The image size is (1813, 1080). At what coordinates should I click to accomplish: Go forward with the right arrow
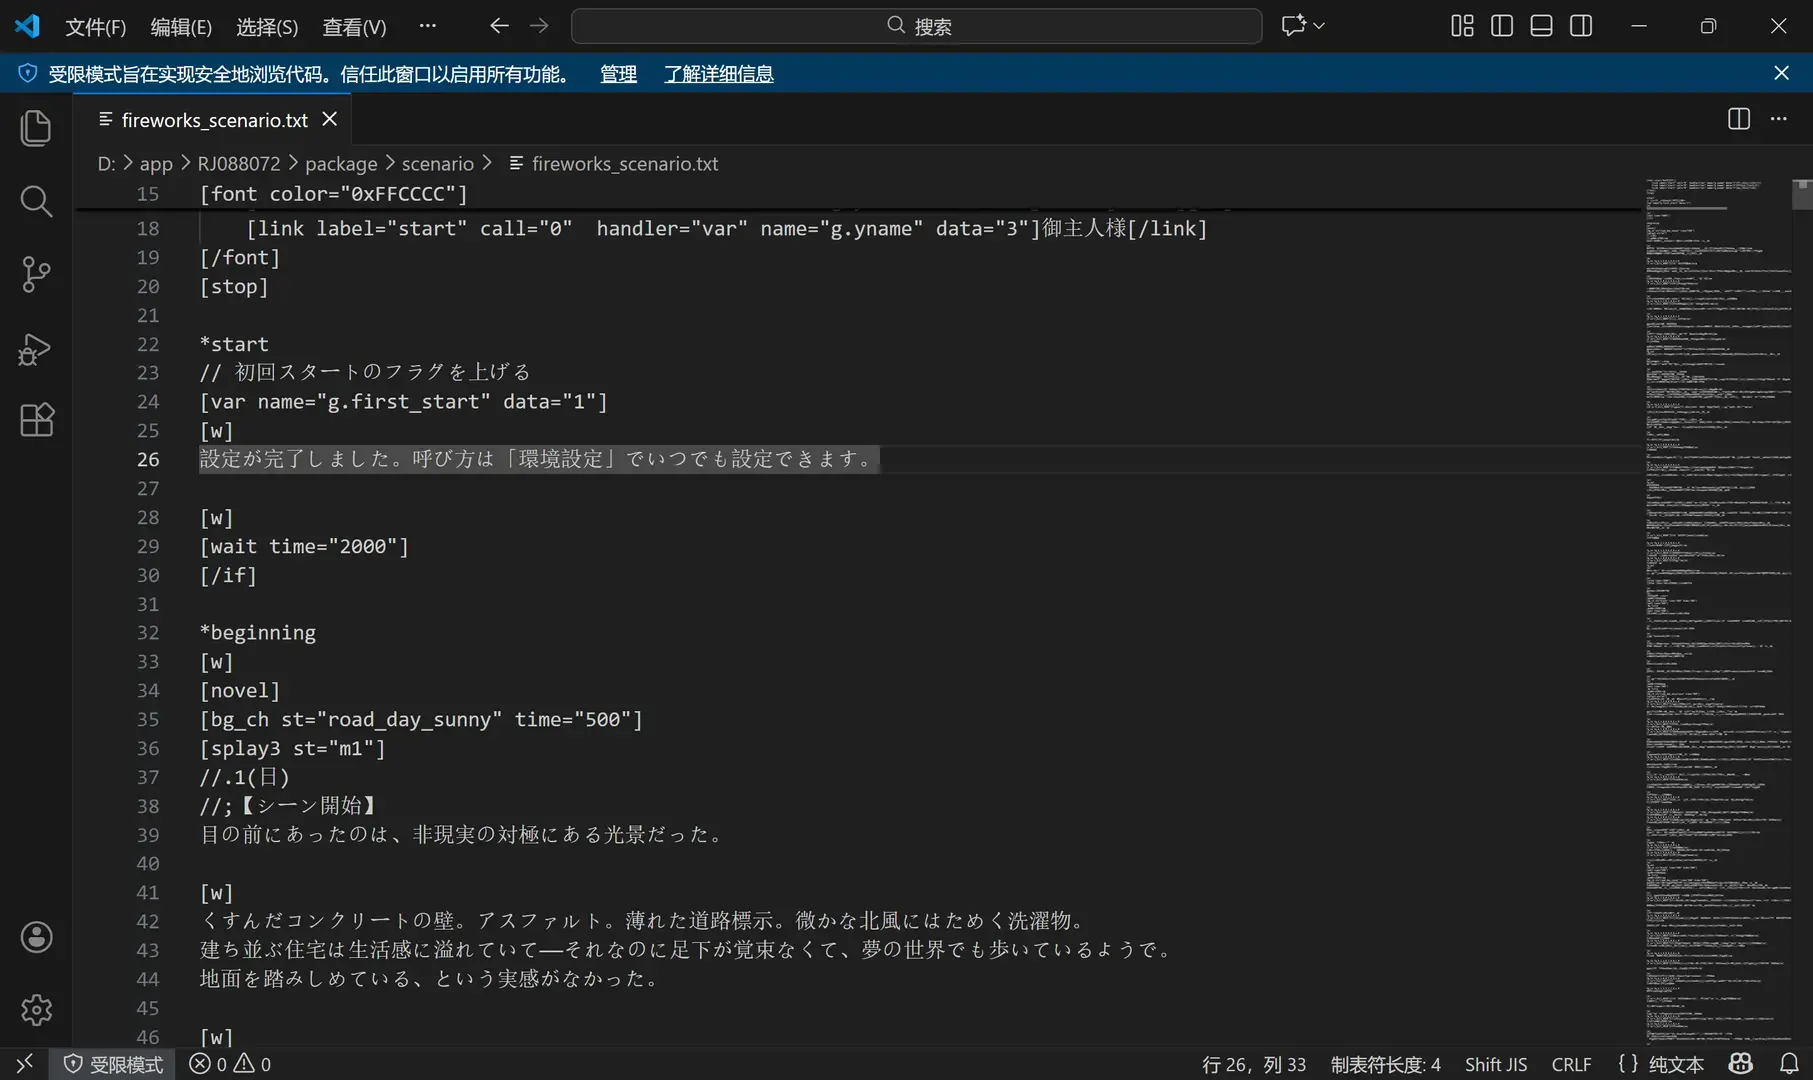pos(539,26)
